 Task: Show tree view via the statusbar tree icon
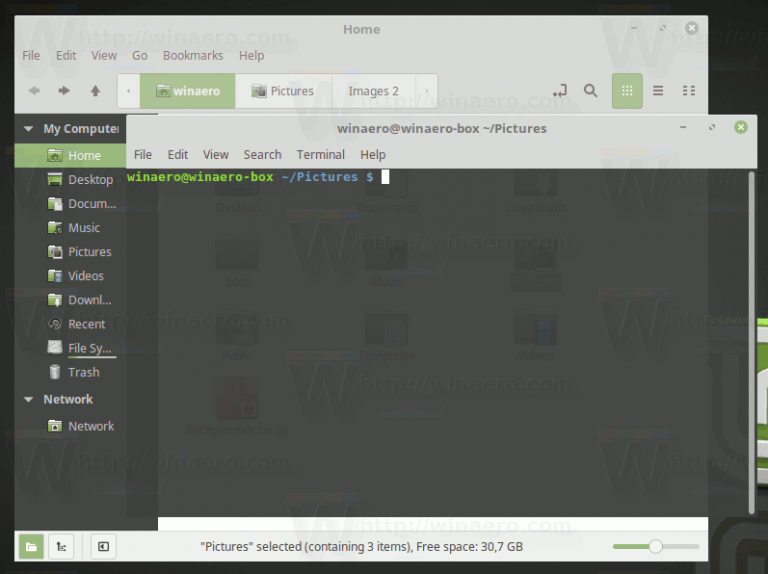coord(61,547)
